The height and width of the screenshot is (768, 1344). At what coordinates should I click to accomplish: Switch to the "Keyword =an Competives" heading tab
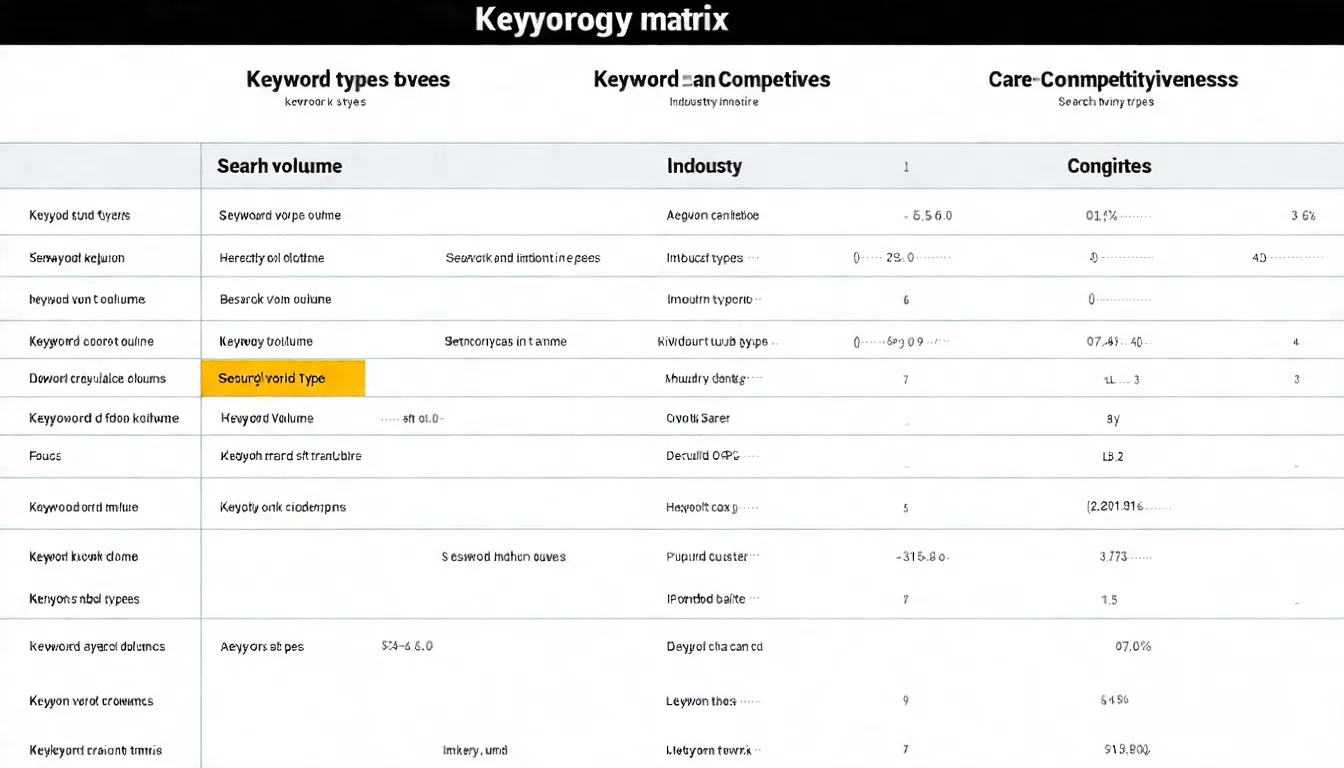[711, 80]
